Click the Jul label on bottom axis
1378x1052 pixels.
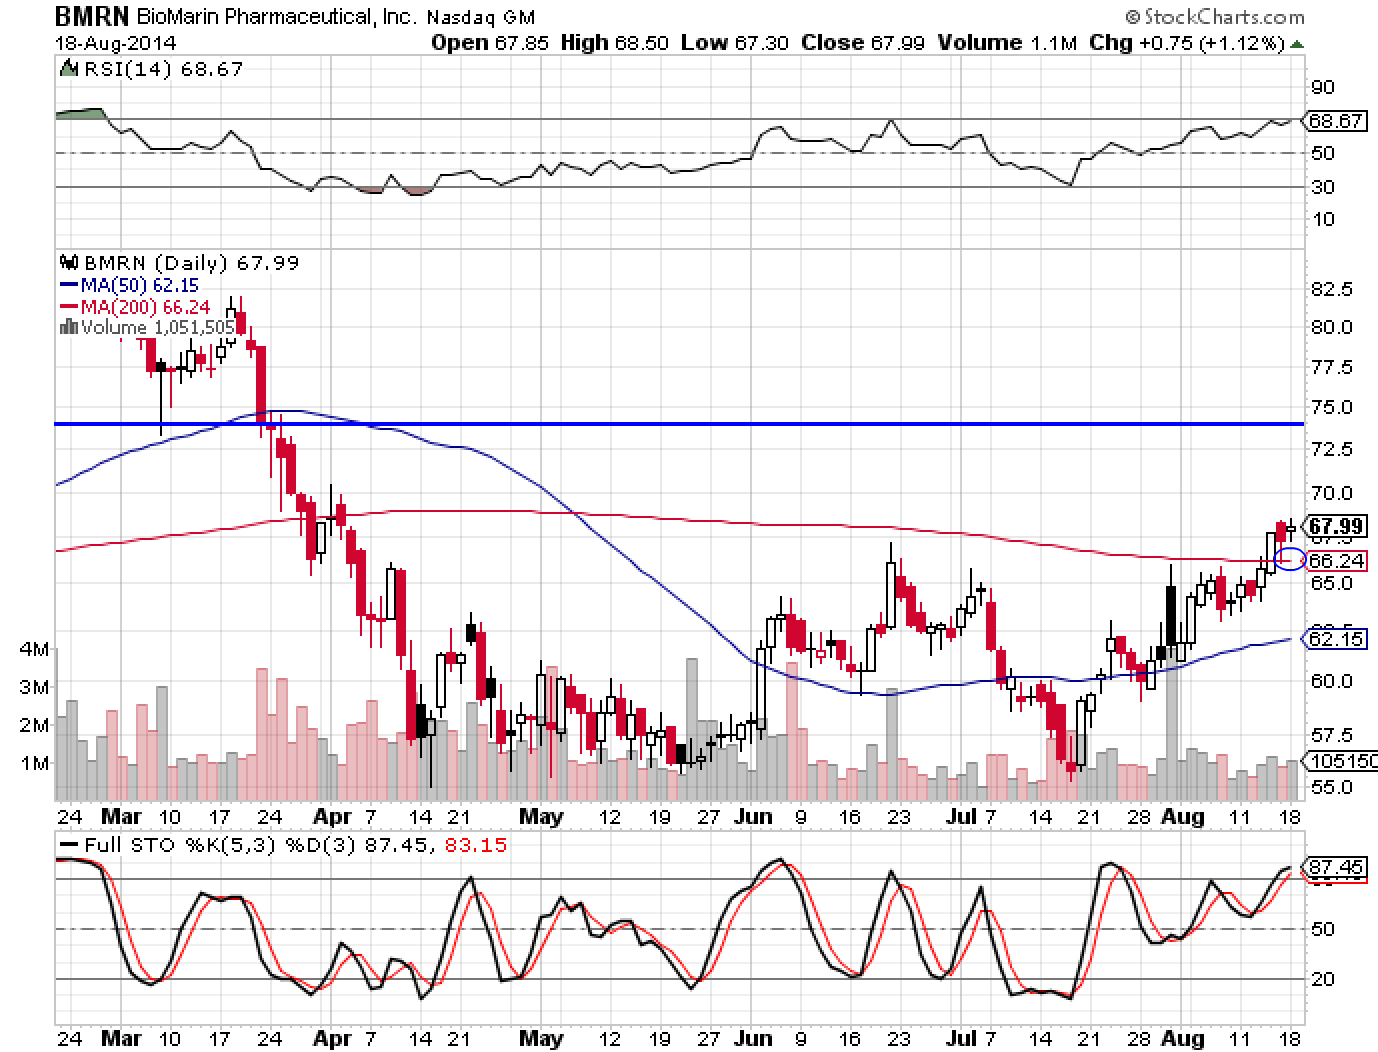[961, 1039]
